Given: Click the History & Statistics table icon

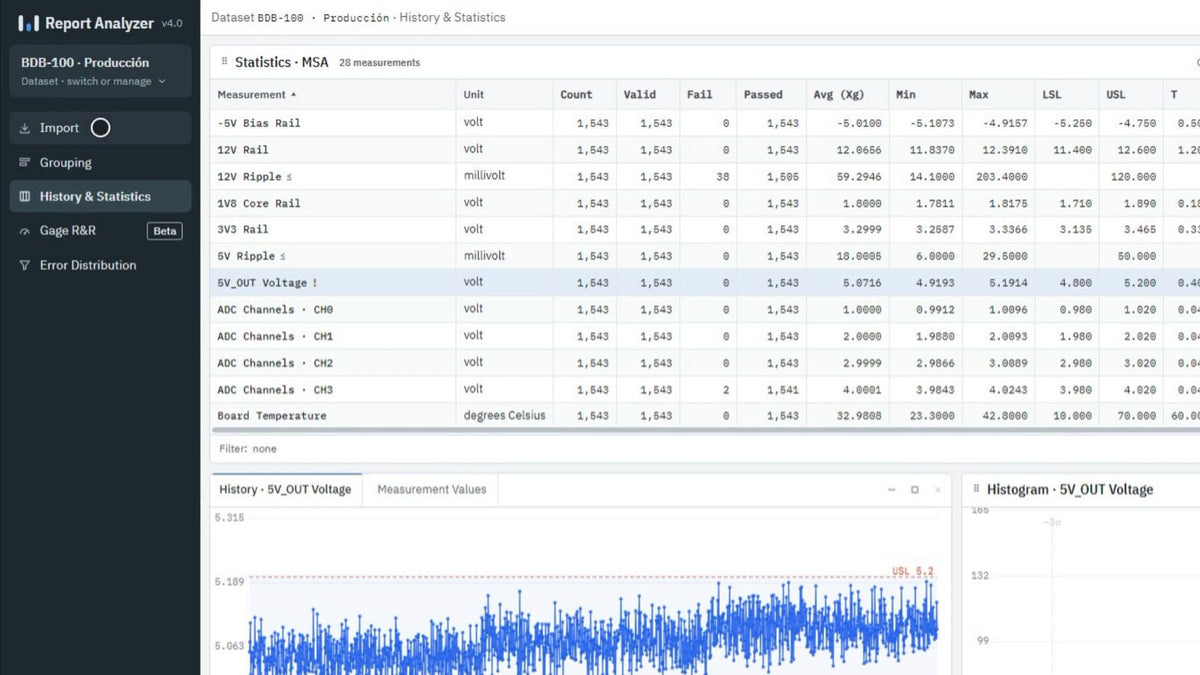Looking at the screenshot, I should click(x=25, y=196).
